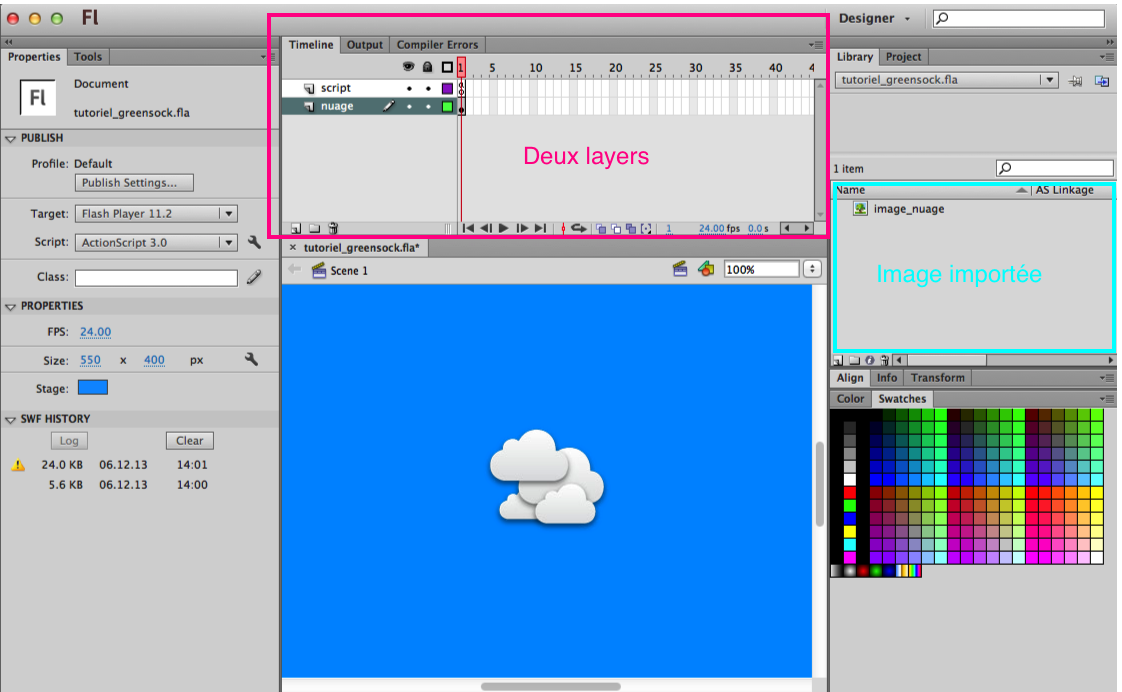Image resolution: width=1122 pixels, height=692 pixels.
Task: Click the Delete layer trash icon in Timeline
Action: (333, 228)
